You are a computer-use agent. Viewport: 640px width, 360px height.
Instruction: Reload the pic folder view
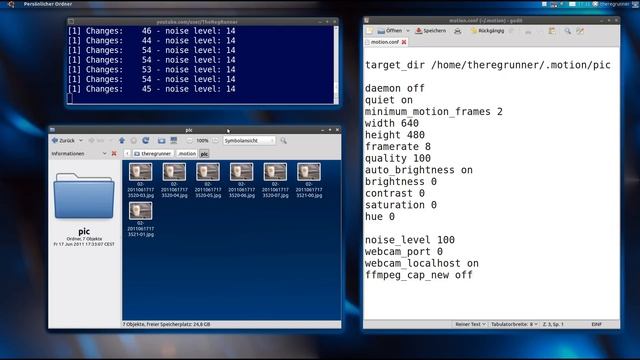point(146,140)
